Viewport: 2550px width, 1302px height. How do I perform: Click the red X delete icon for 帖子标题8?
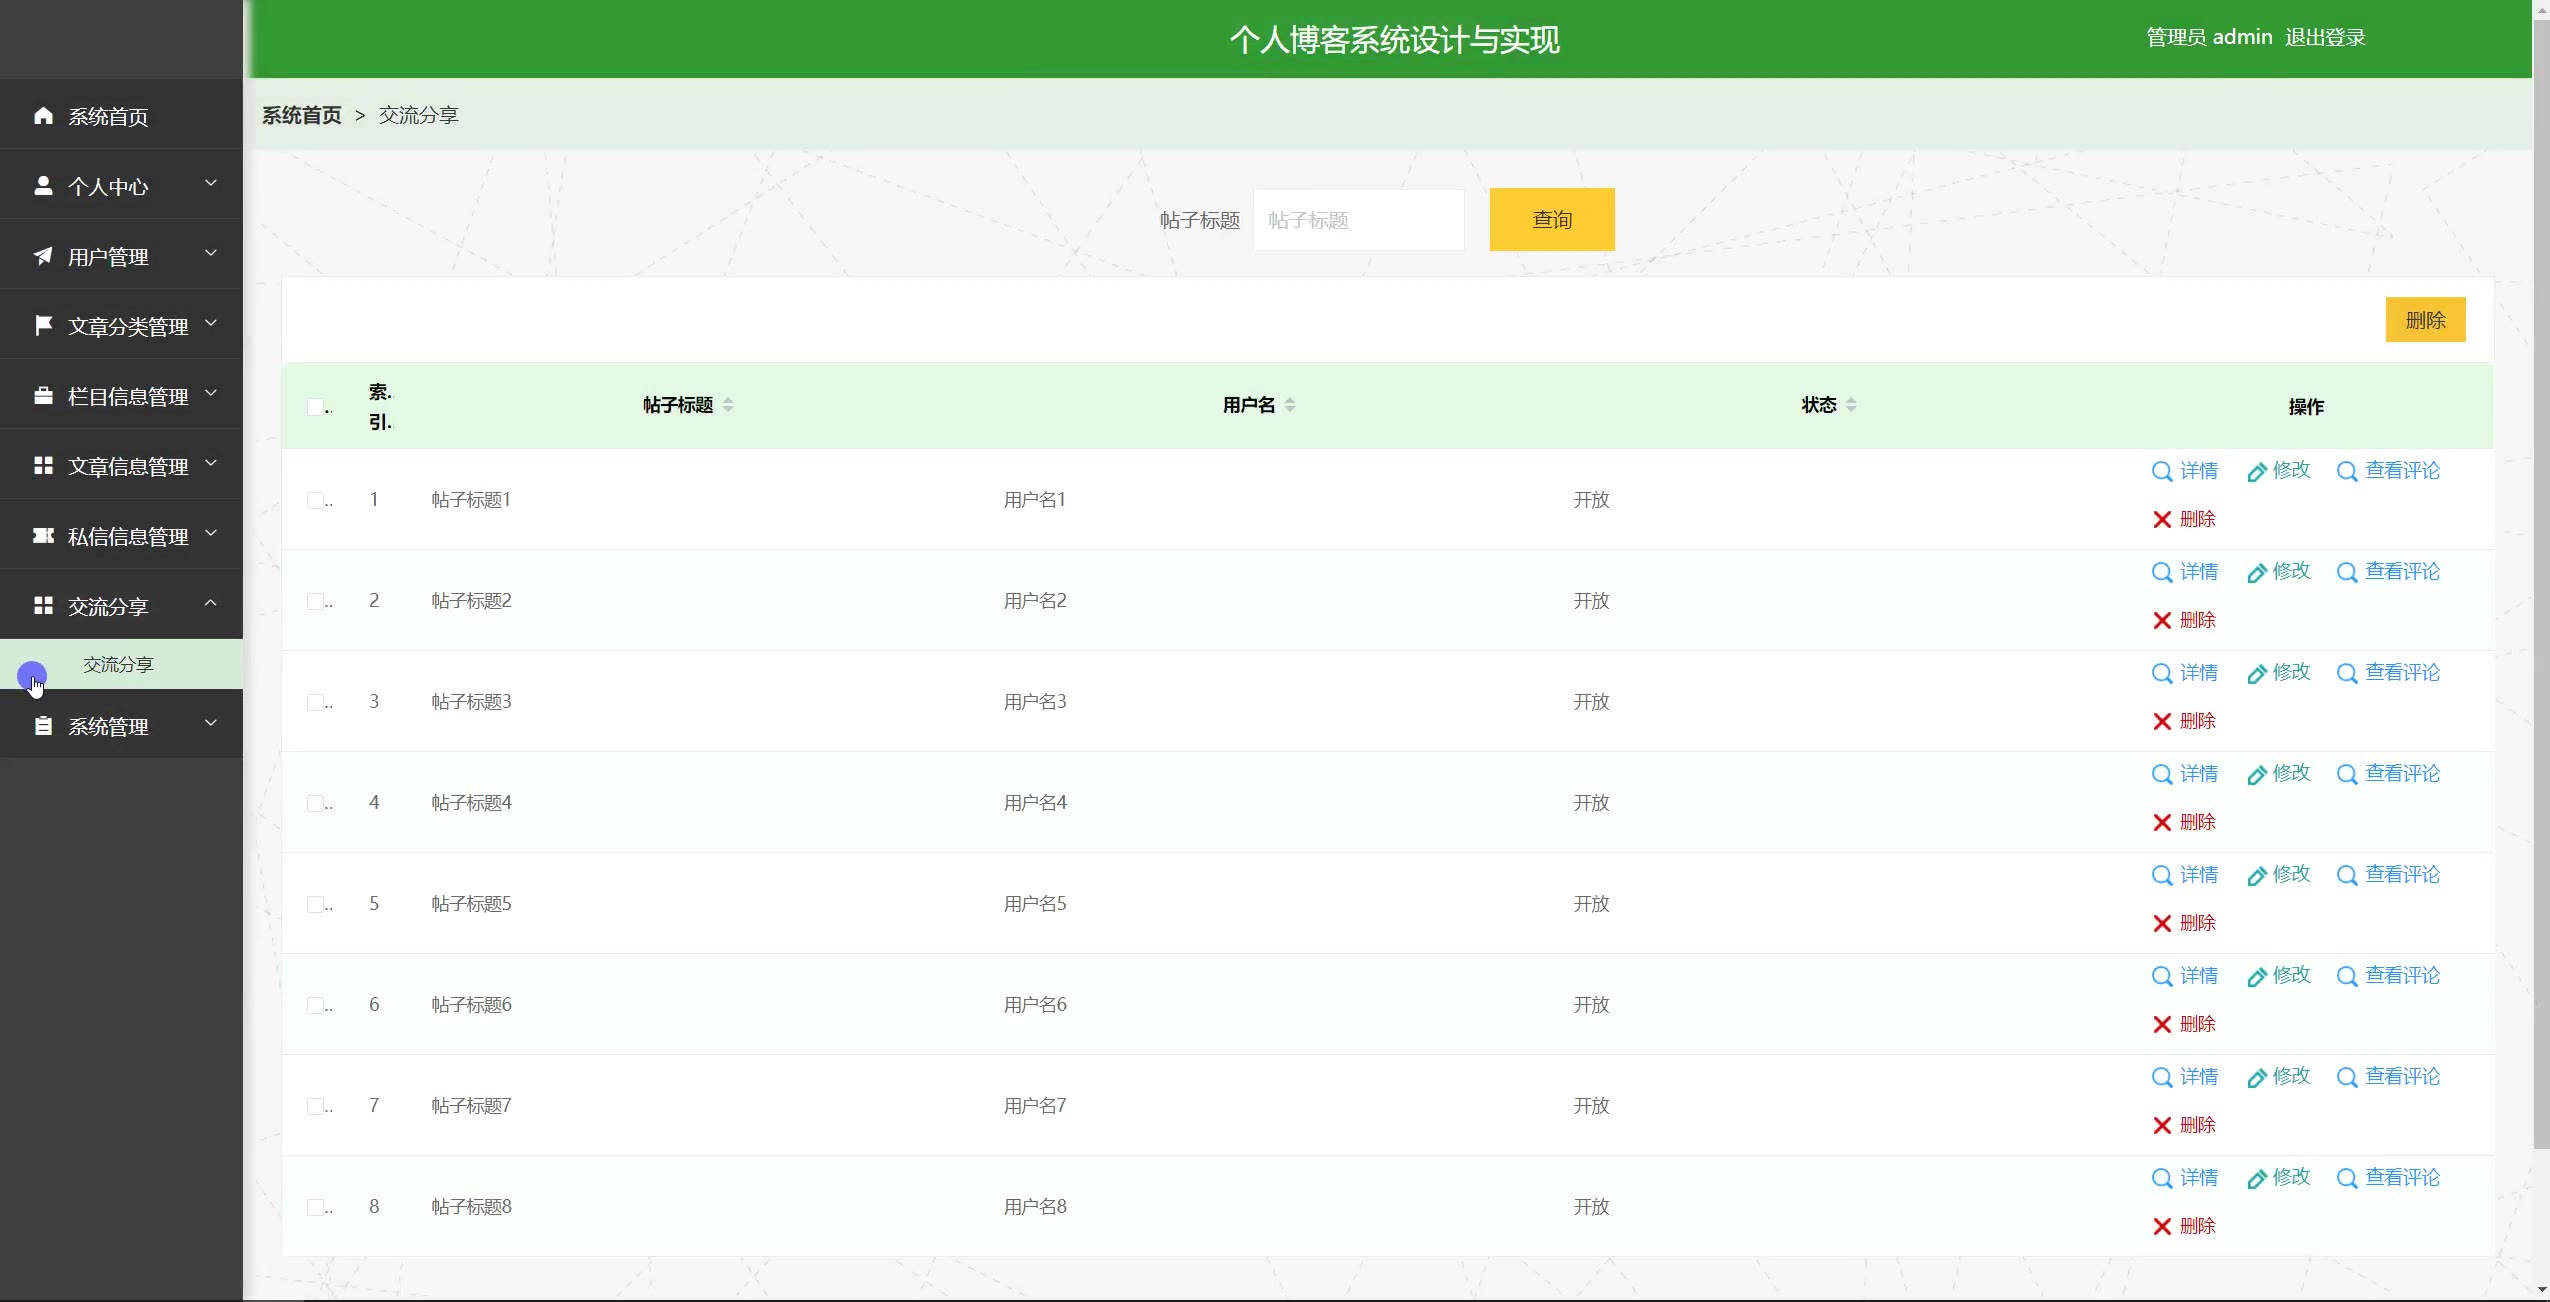2162,1226
